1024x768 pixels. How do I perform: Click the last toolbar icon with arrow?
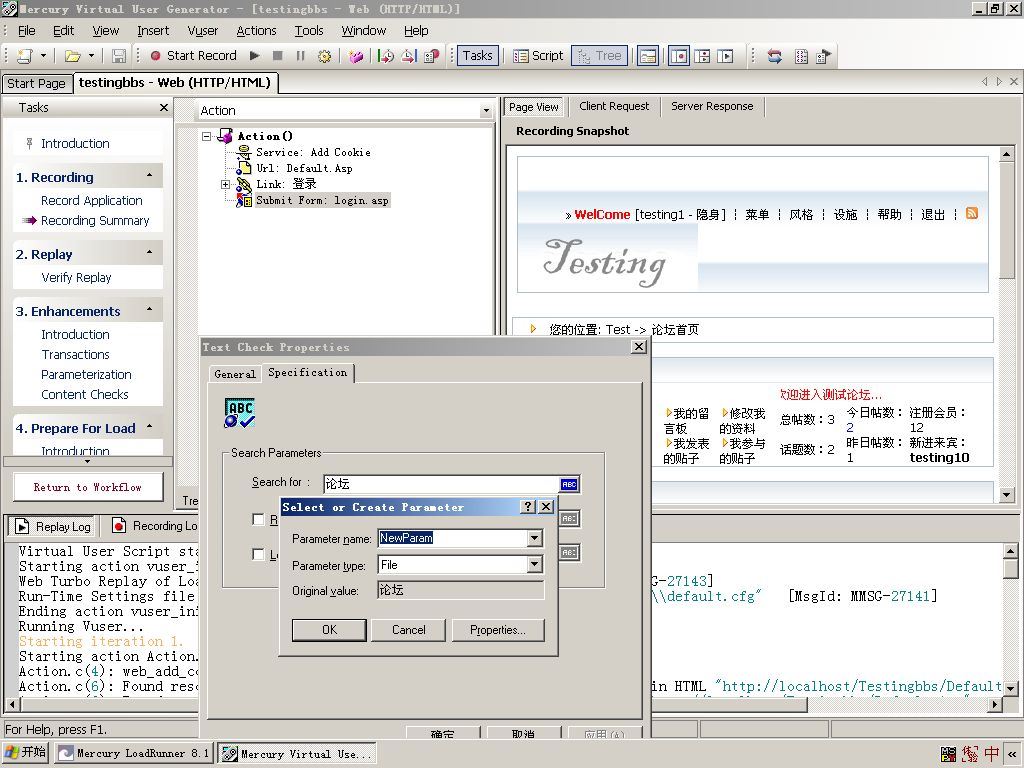[824, 56]
